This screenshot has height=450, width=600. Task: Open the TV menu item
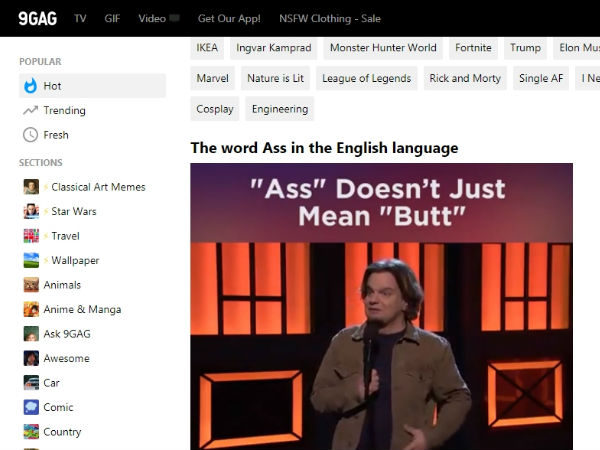click(80, 18)
